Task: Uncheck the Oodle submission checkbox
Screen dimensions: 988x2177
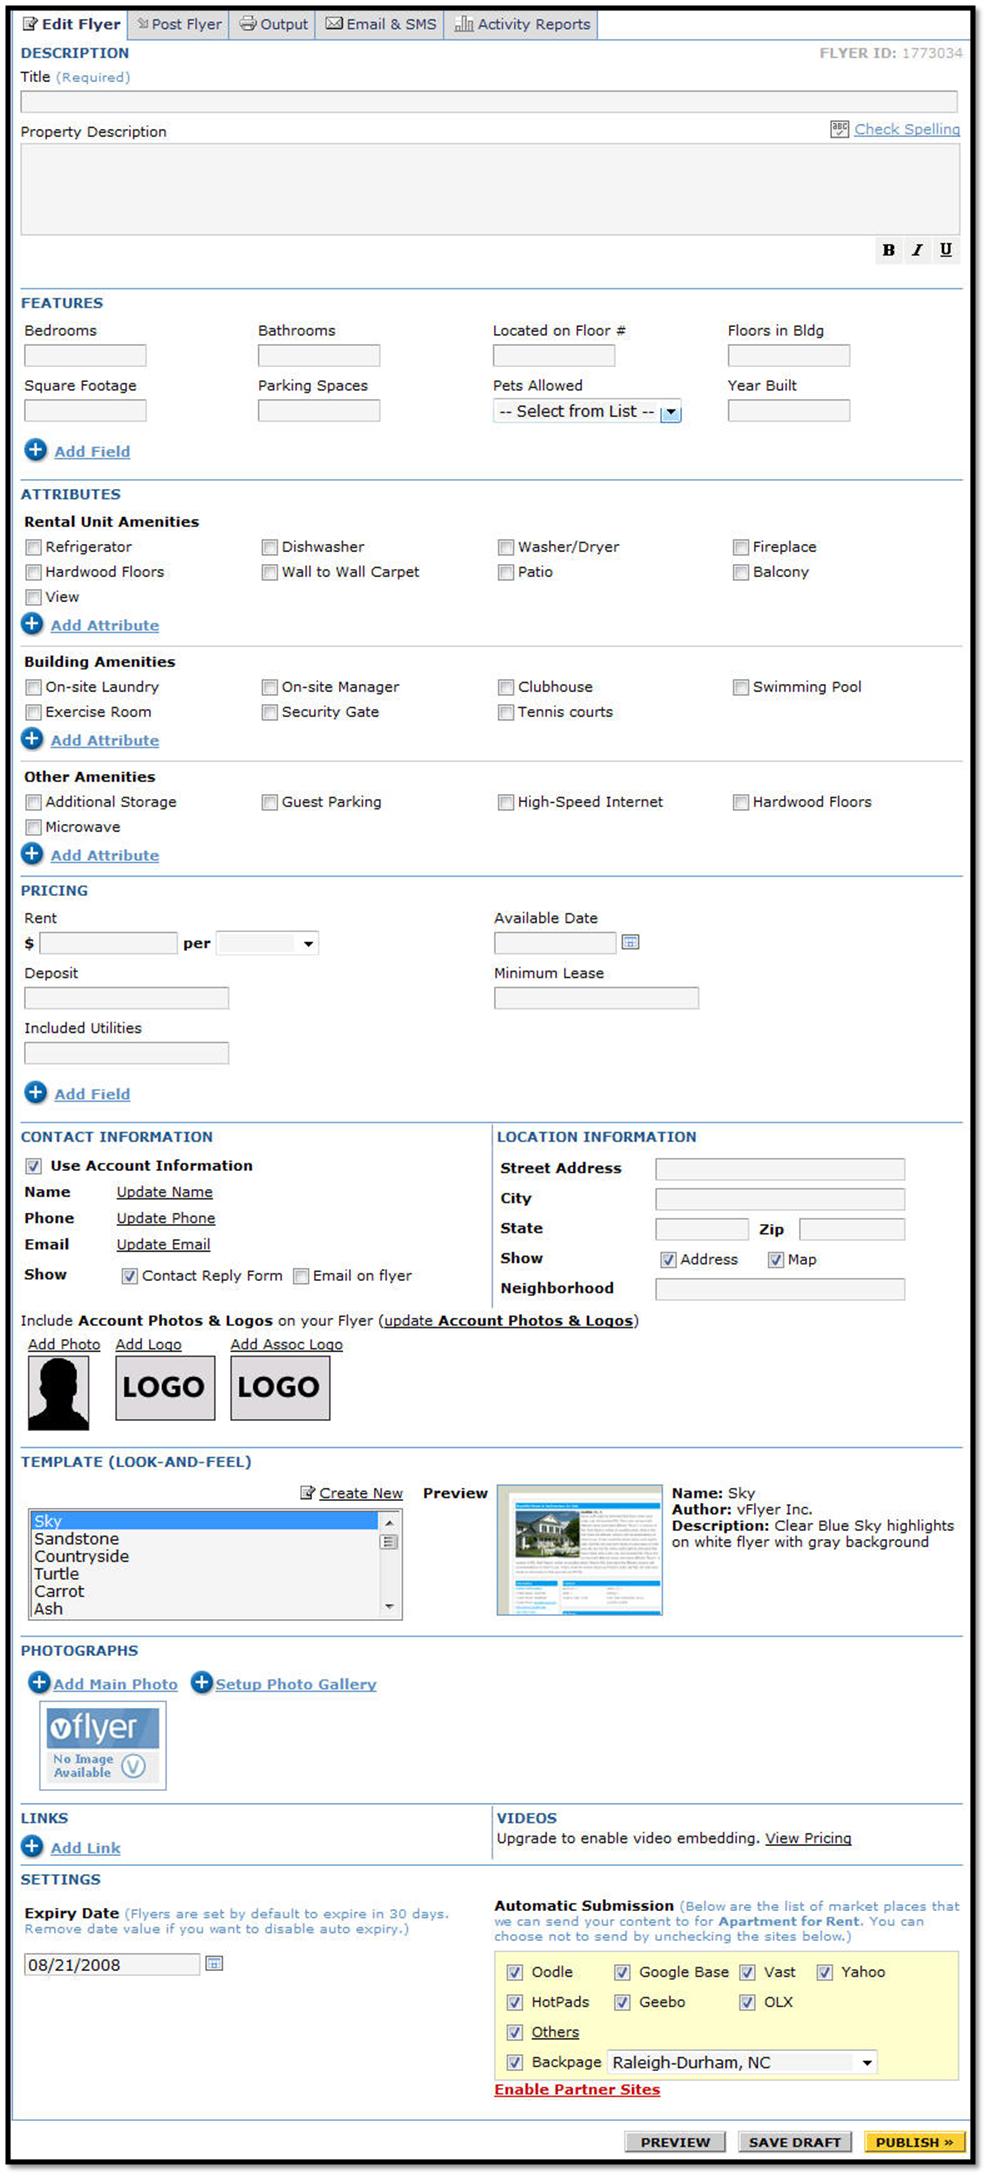Action: pyautogui.click(x=514, y=1972)
